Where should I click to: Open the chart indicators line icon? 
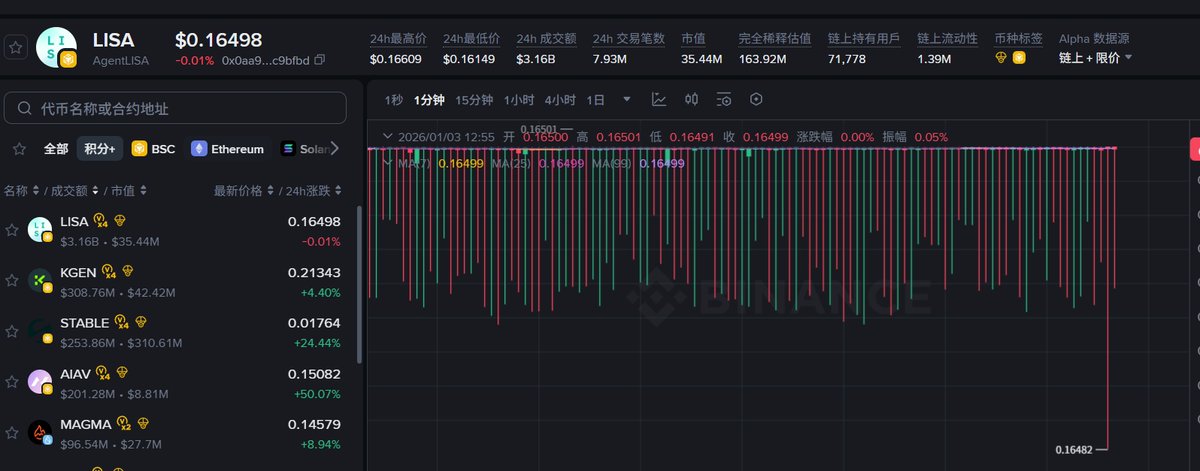[659, 99]
